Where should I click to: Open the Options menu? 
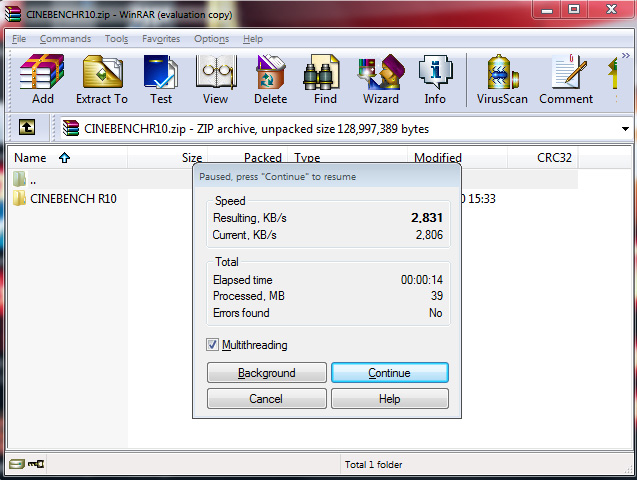coord(211,39)
